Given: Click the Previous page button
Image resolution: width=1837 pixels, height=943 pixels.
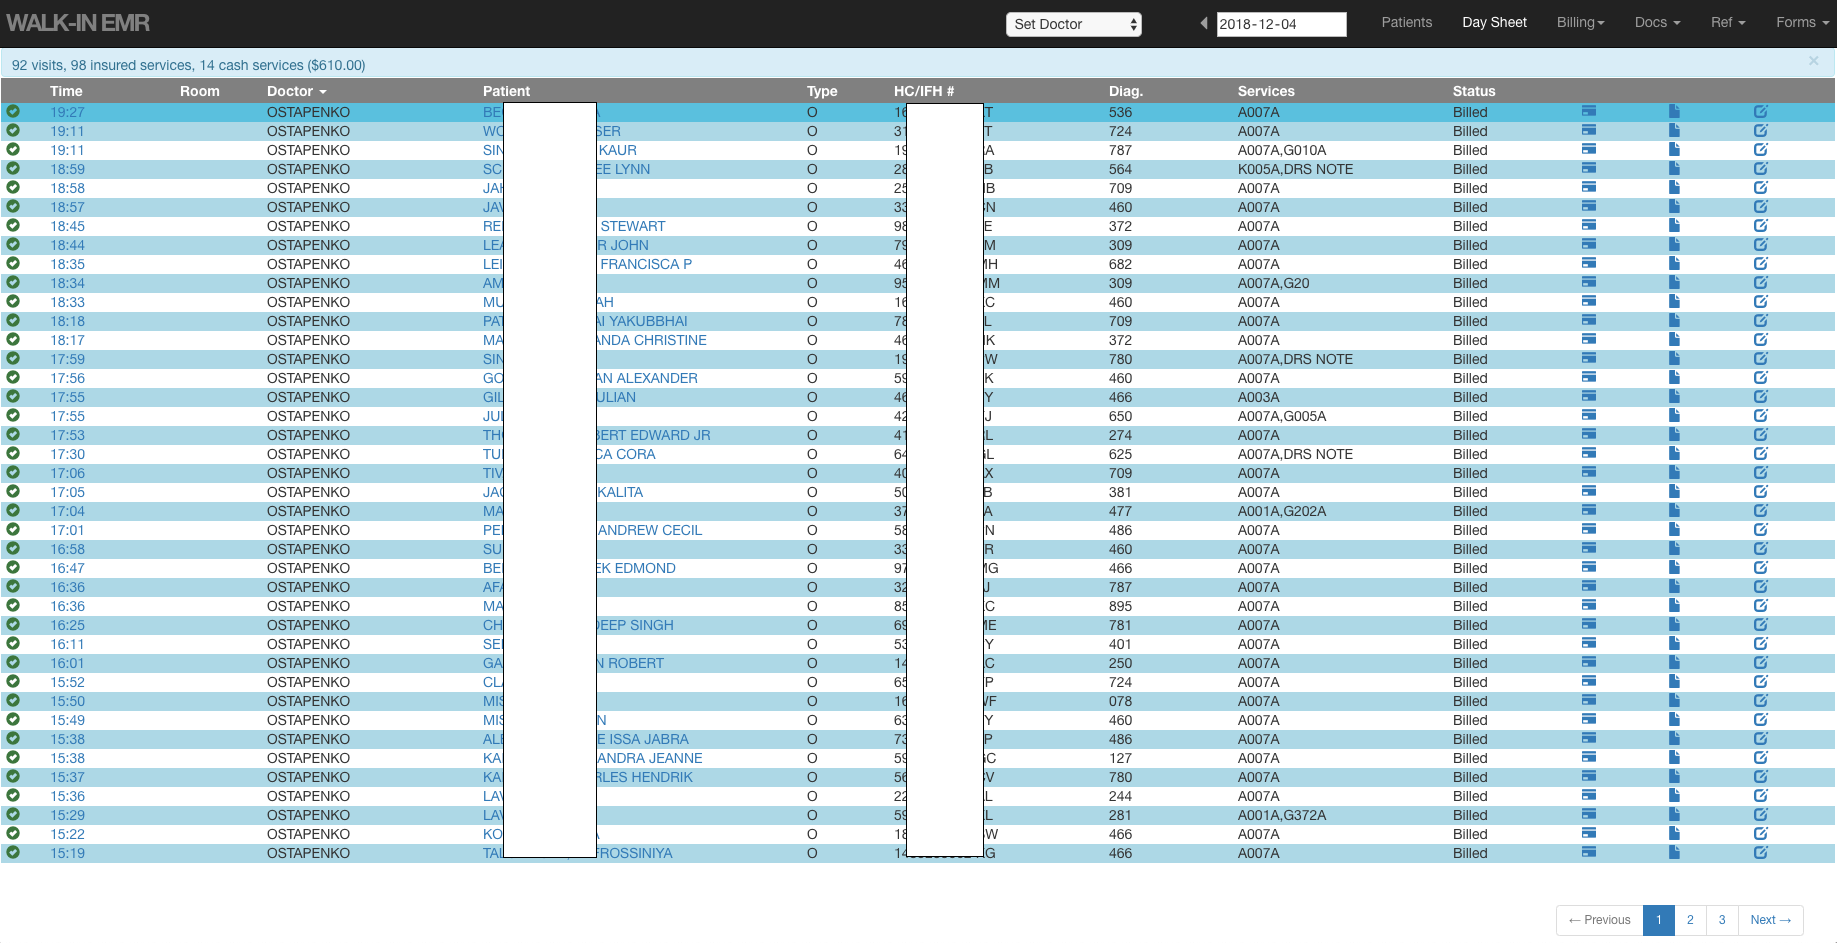Looking at the screenshot, I should coord(1599,920).
